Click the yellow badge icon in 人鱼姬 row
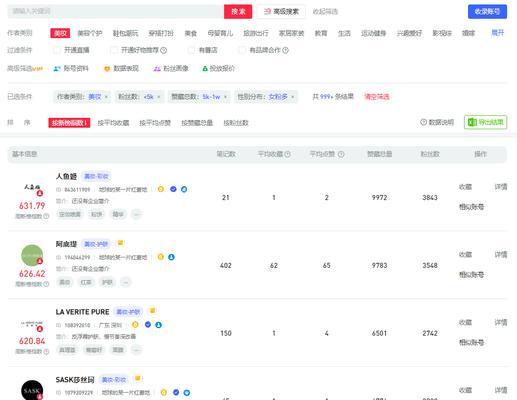517x400 pixels. click(161, 189)
